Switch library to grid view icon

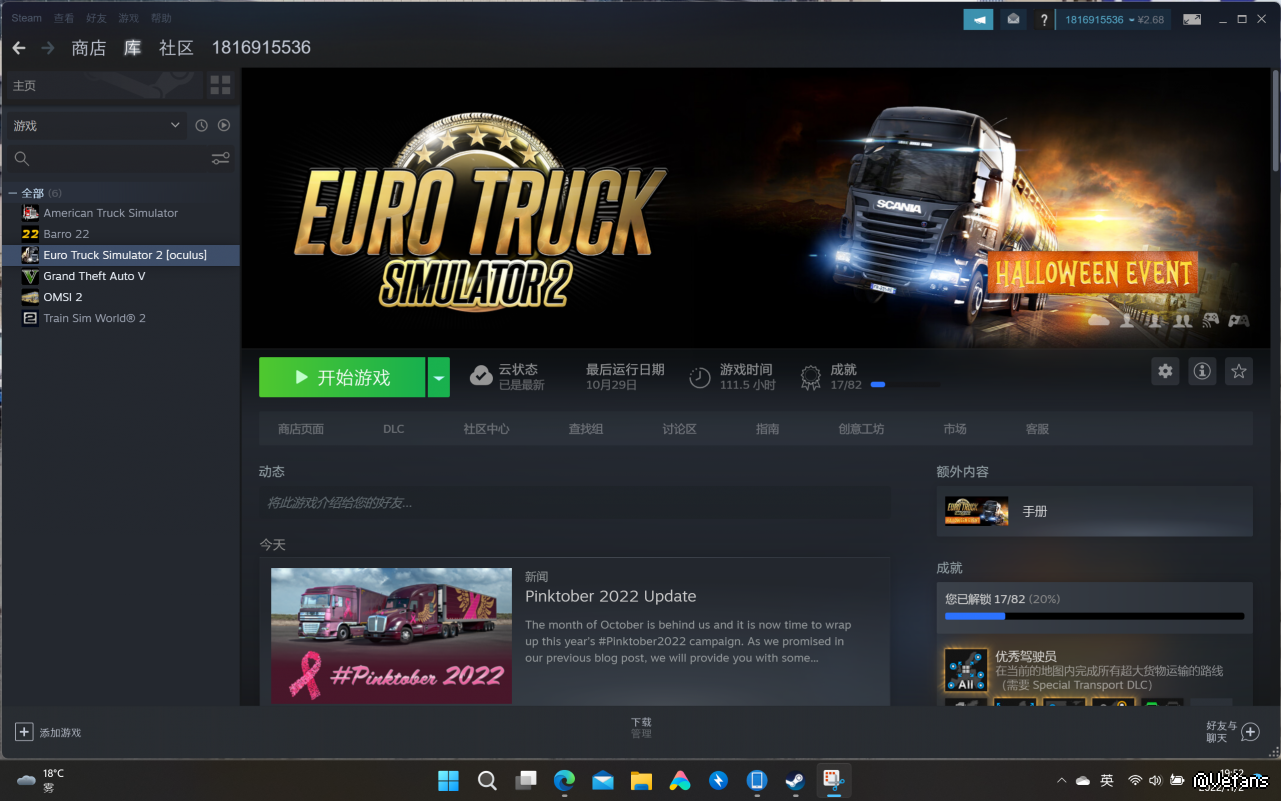pyautogui.click(x=220, y=86)
